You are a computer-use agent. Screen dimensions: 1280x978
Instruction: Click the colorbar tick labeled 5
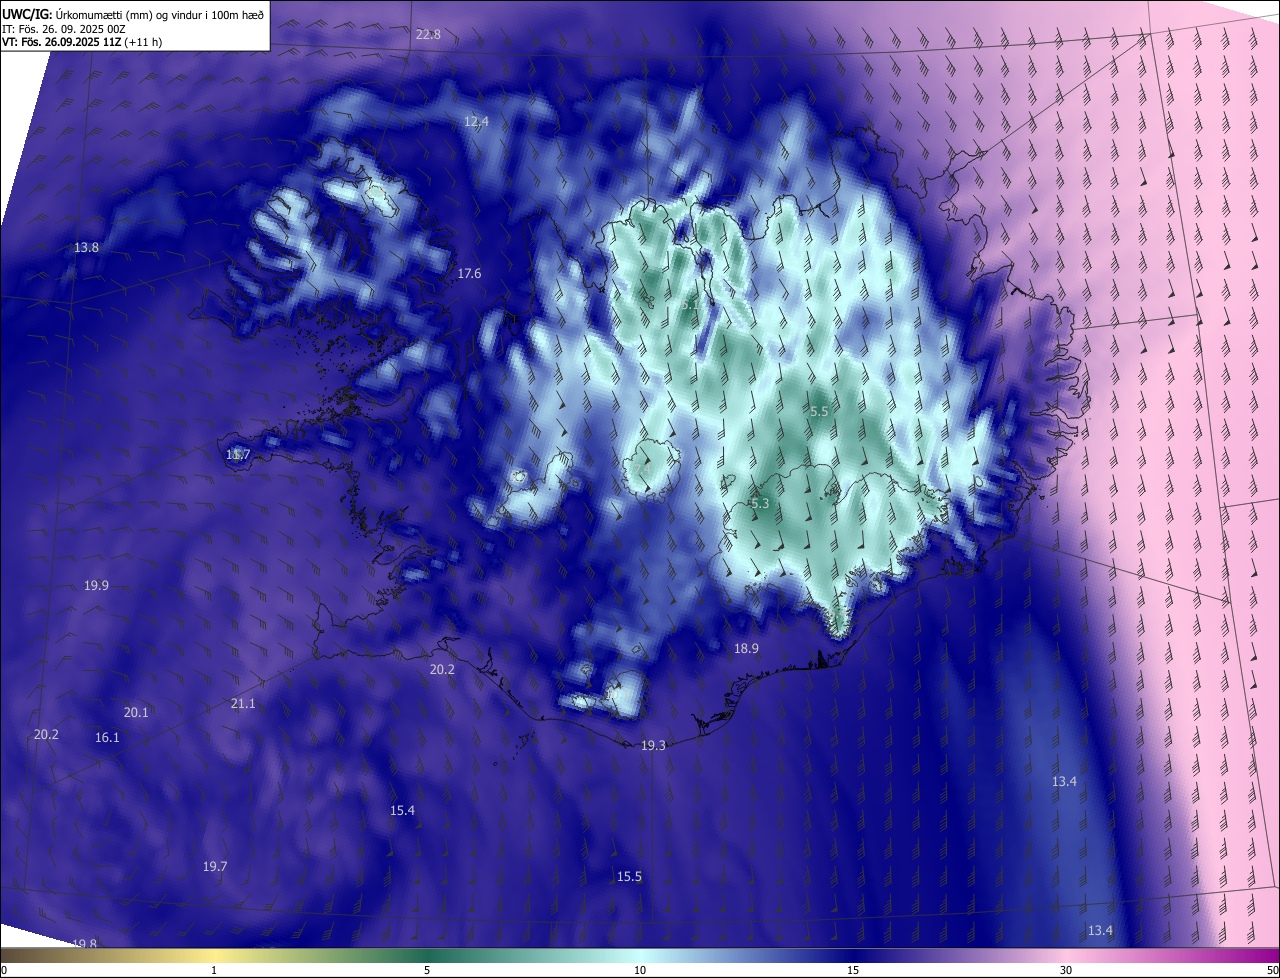427,970
